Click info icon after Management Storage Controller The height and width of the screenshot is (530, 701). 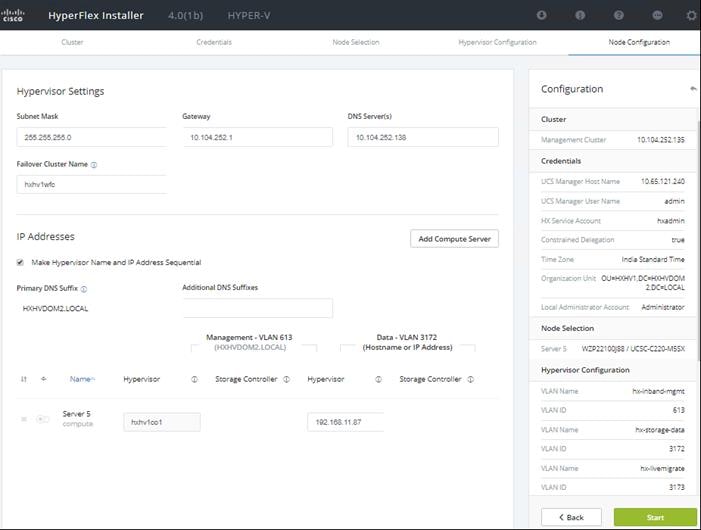tap(287, 379)
